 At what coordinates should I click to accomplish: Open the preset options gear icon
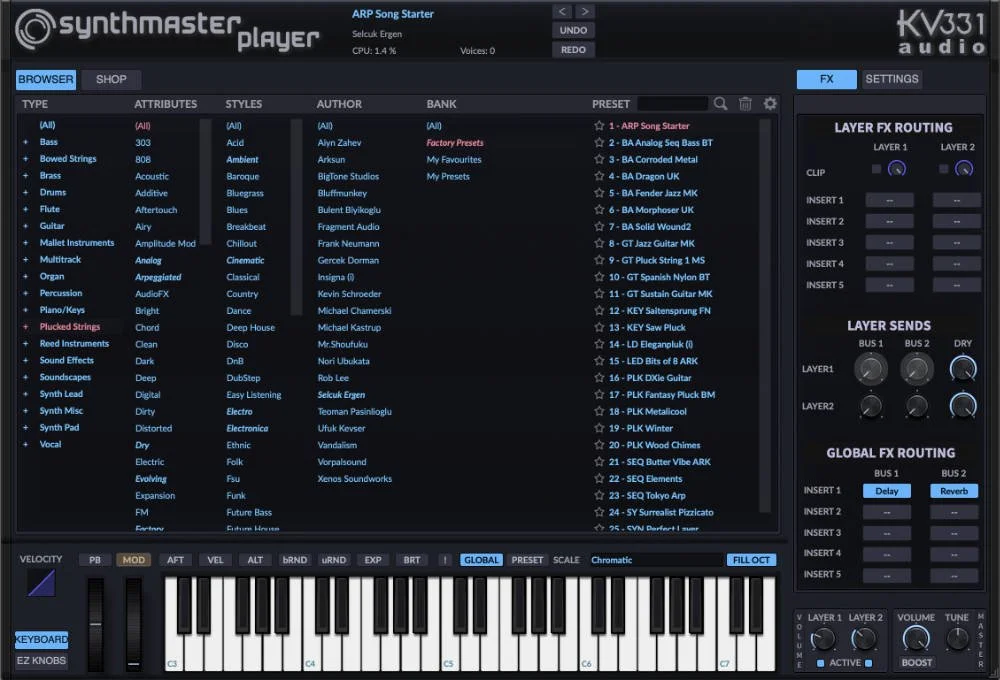(768, 103)
